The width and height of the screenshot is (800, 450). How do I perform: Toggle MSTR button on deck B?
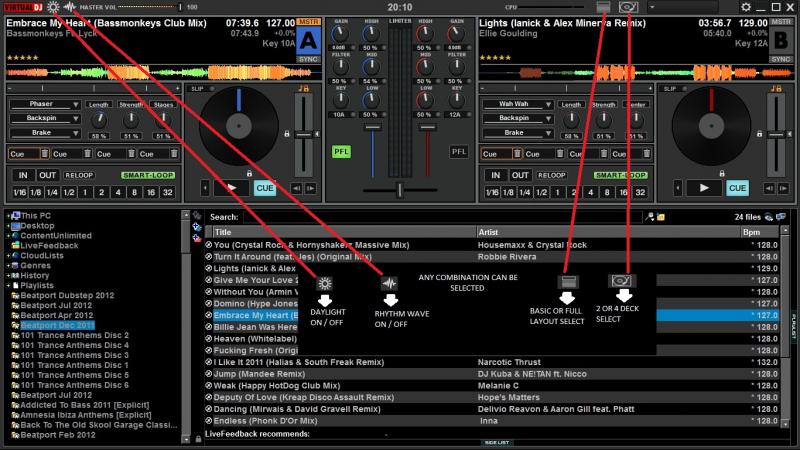pyautogui.click(x=781, y=22)
